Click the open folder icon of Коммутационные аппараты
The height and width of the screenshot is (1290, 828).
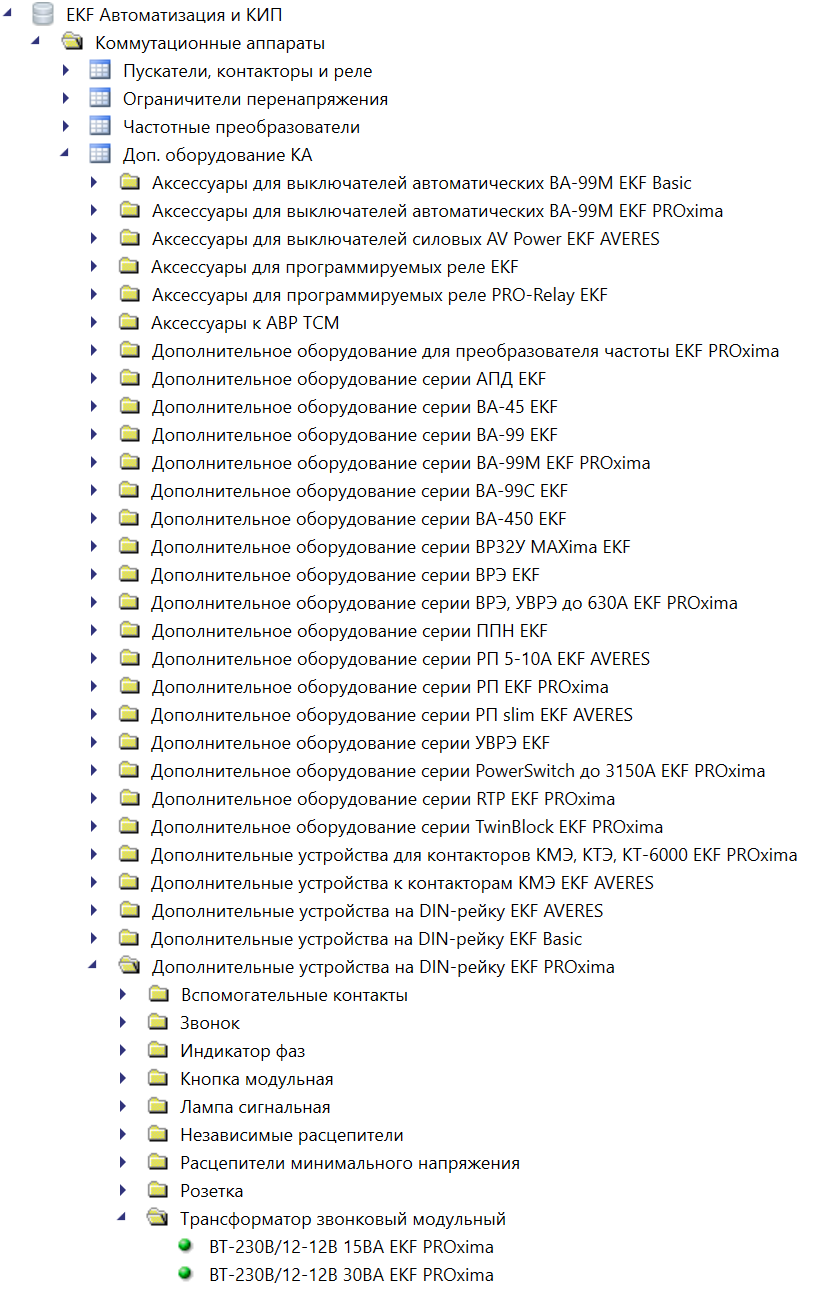coord(71,43)
